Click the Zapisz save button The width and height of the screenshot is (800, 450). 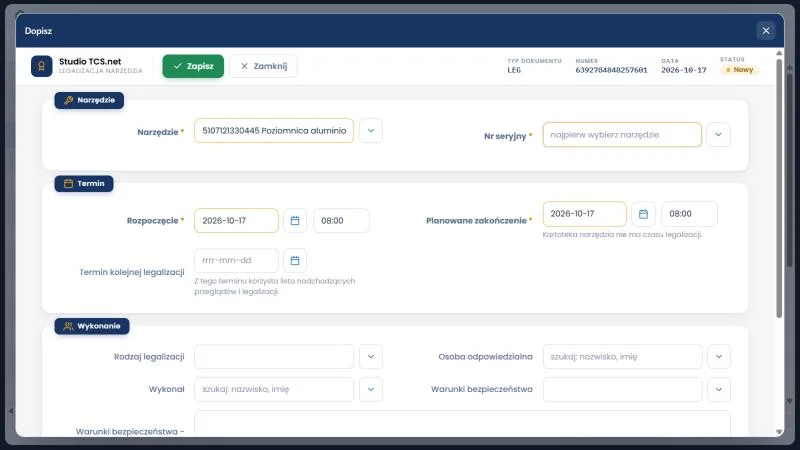(x=193, y=66)
